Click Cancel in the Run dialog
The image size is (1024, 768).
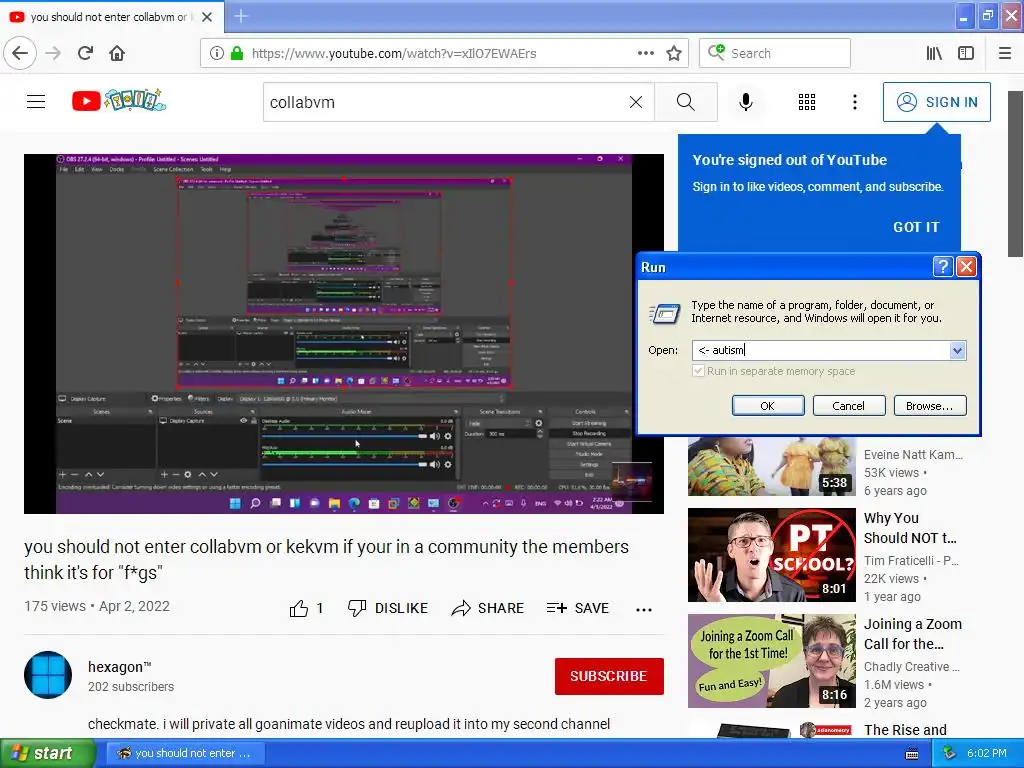(x=849, y=406)
